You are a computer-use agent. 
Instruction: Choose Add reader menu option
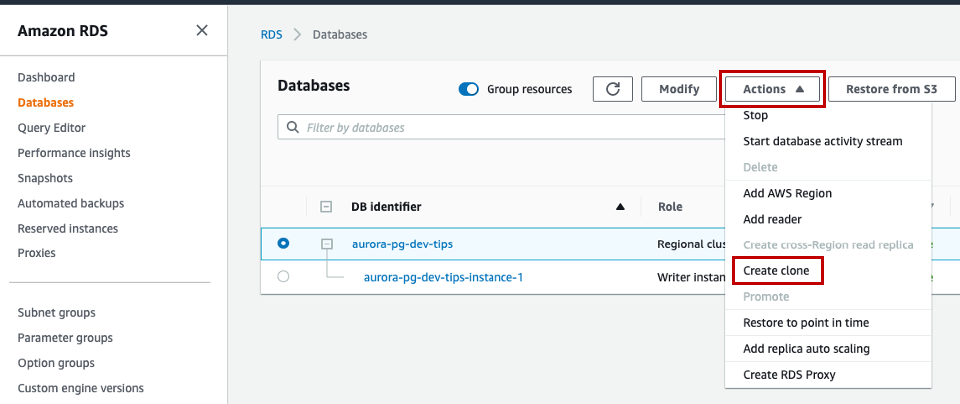click(x=772, y=219)
